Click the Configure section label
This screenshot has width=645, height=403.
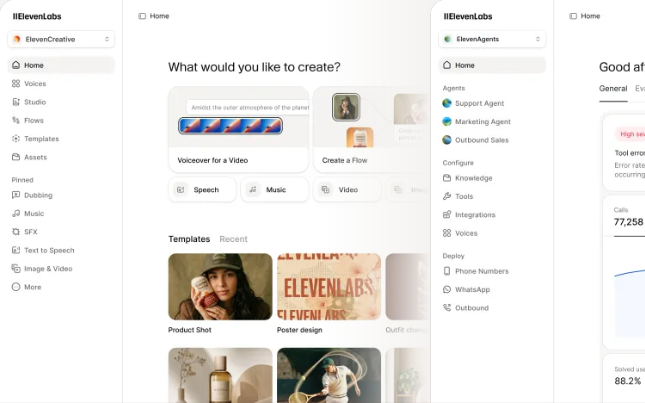coord(458,162)
